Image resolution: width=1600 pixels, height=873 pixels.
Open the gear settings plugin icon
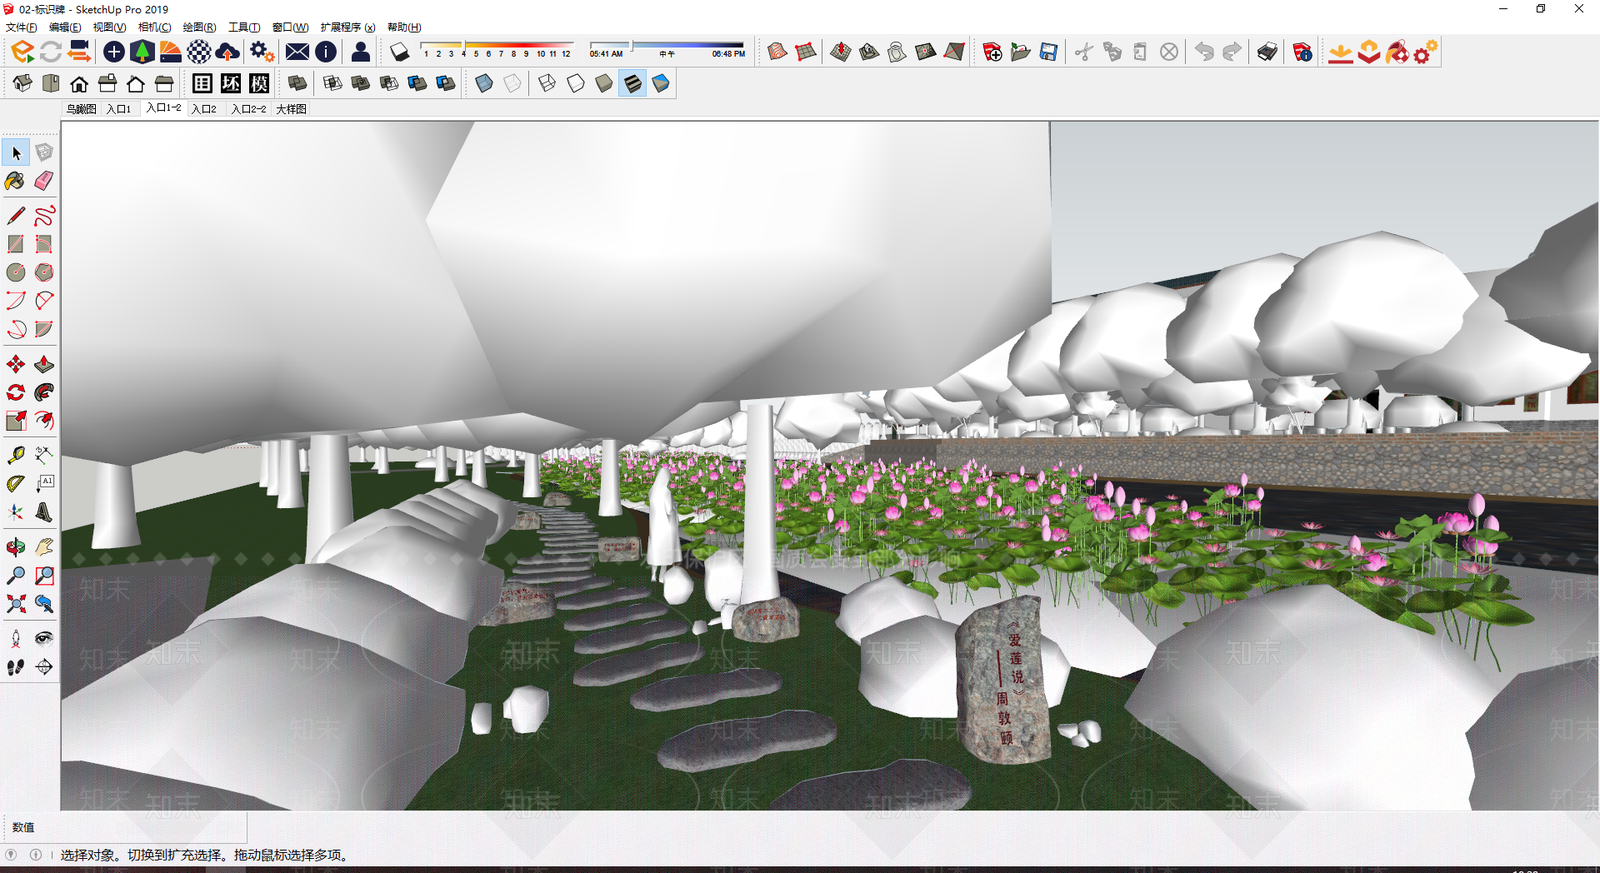coord(262,52)
